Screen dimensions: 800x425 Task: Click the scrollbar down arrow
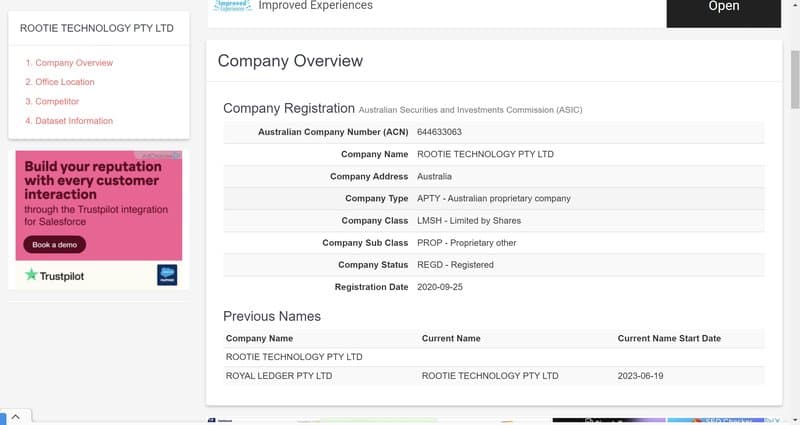coord(794,418)
